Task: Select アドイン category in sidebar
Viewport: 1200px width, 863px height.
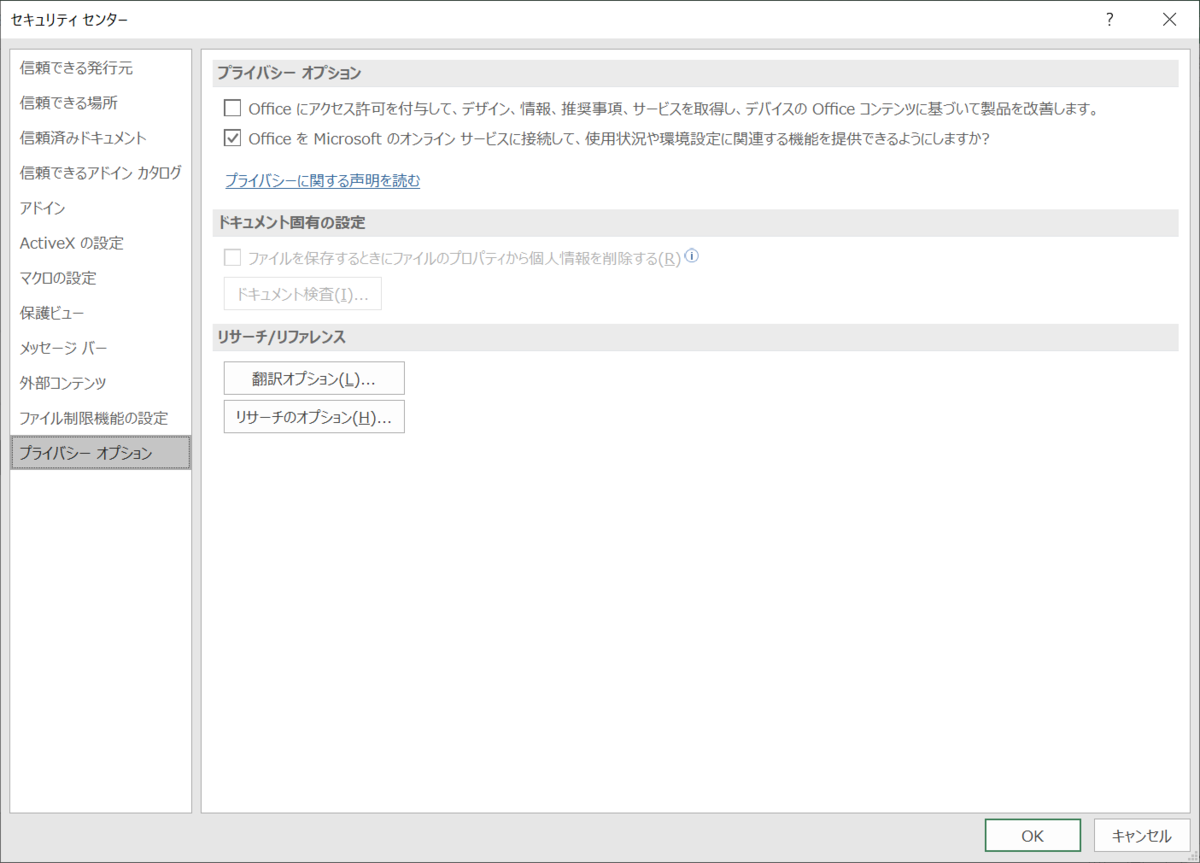Action: pyautogui.click(x=100, y=208)
